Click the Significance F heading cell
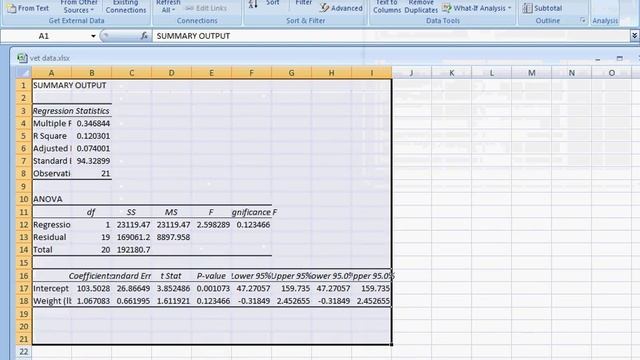Screen dimensions: 640x360 [251, 212]
